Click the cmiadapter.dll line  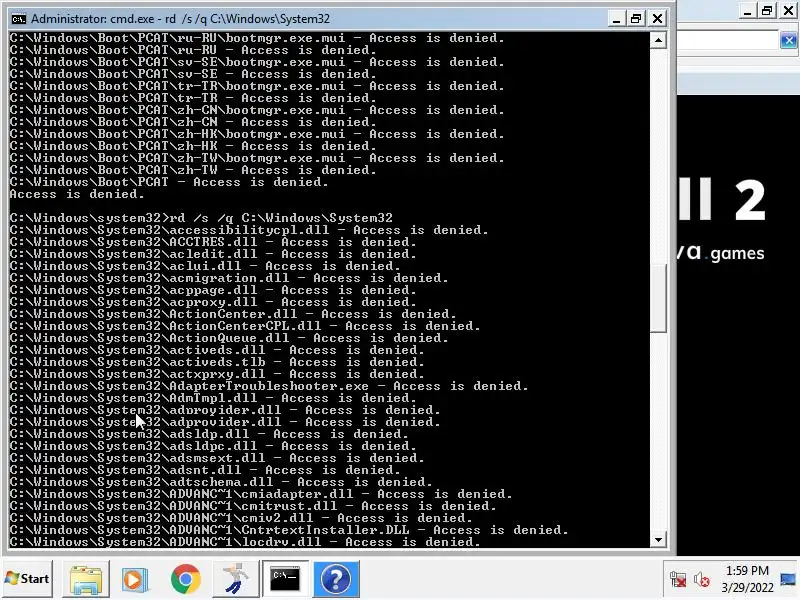coord(261,494)
